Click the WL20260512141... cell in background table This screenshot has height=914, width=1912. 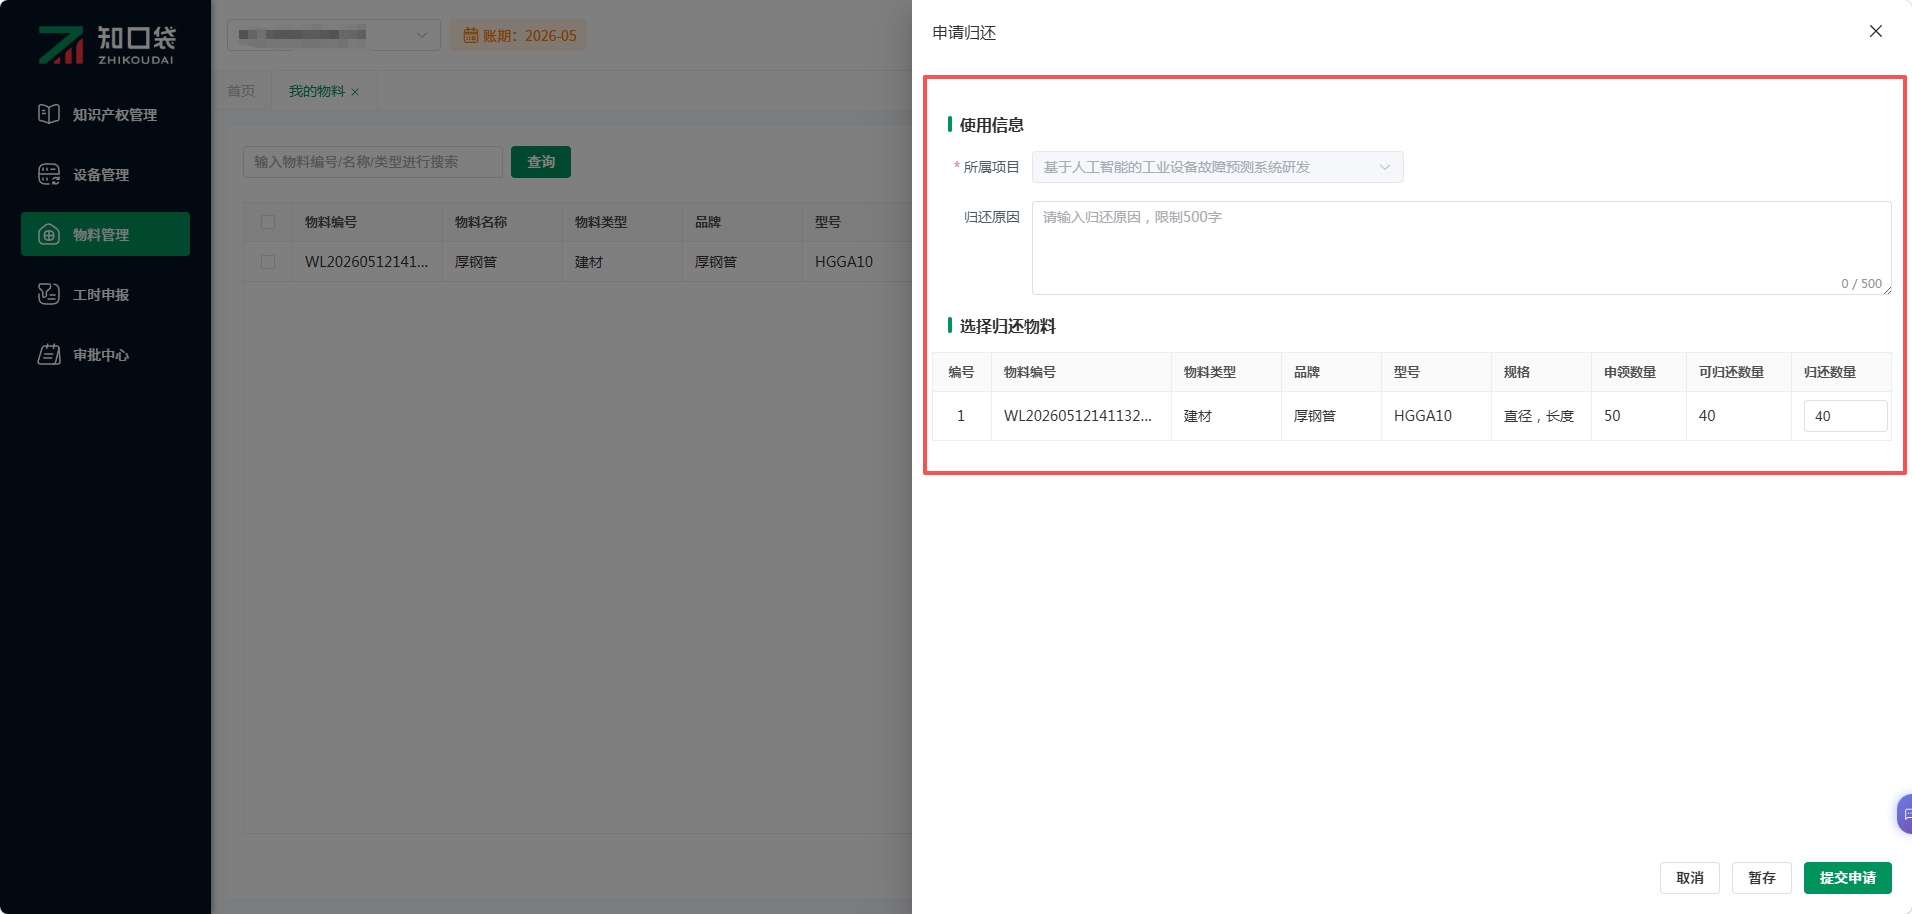(366, 262)
